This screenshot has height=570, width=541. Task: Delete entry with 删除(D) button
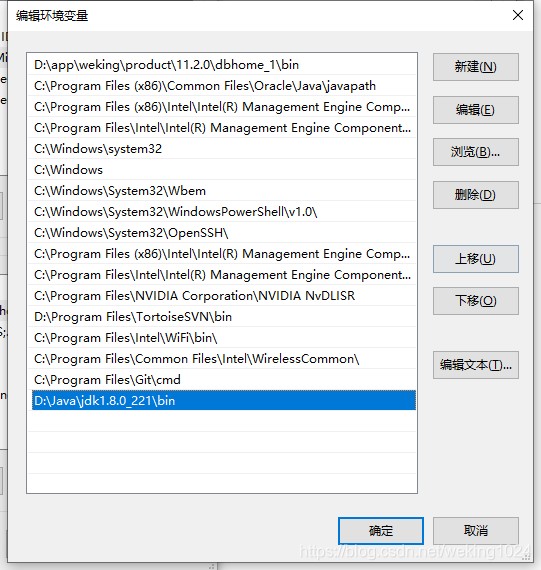(x=476, y=195)
